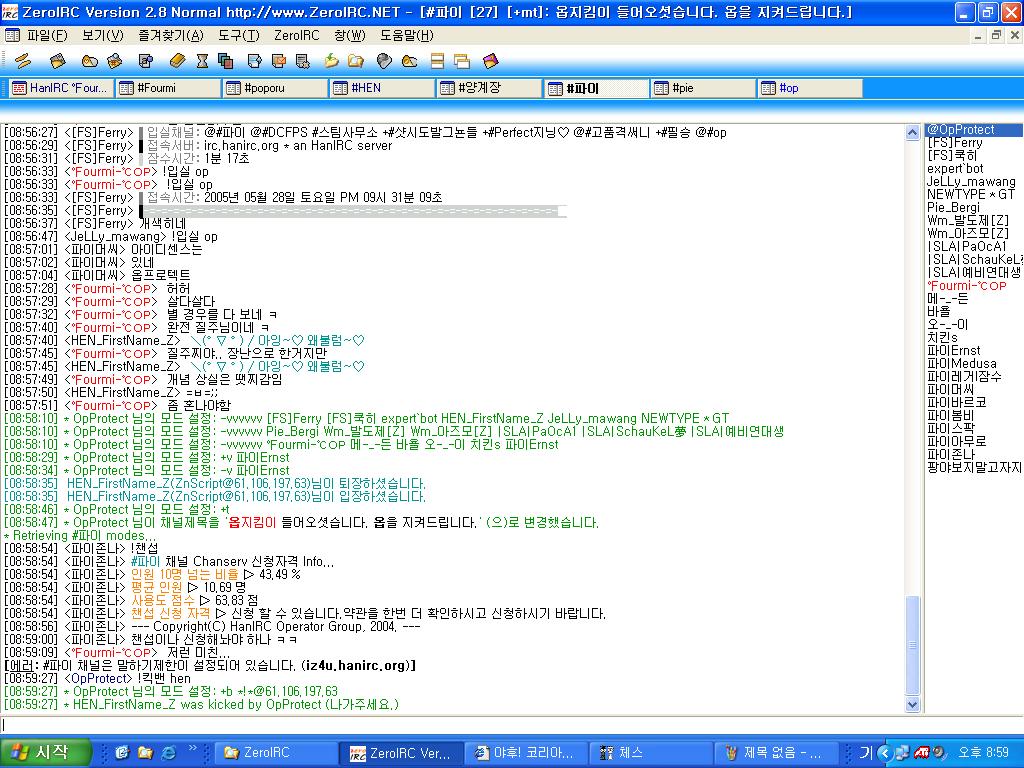Click the tile windows horizontally icon
The height and width of the screenshot is (768, 1024).
click(x=437, y=61)
